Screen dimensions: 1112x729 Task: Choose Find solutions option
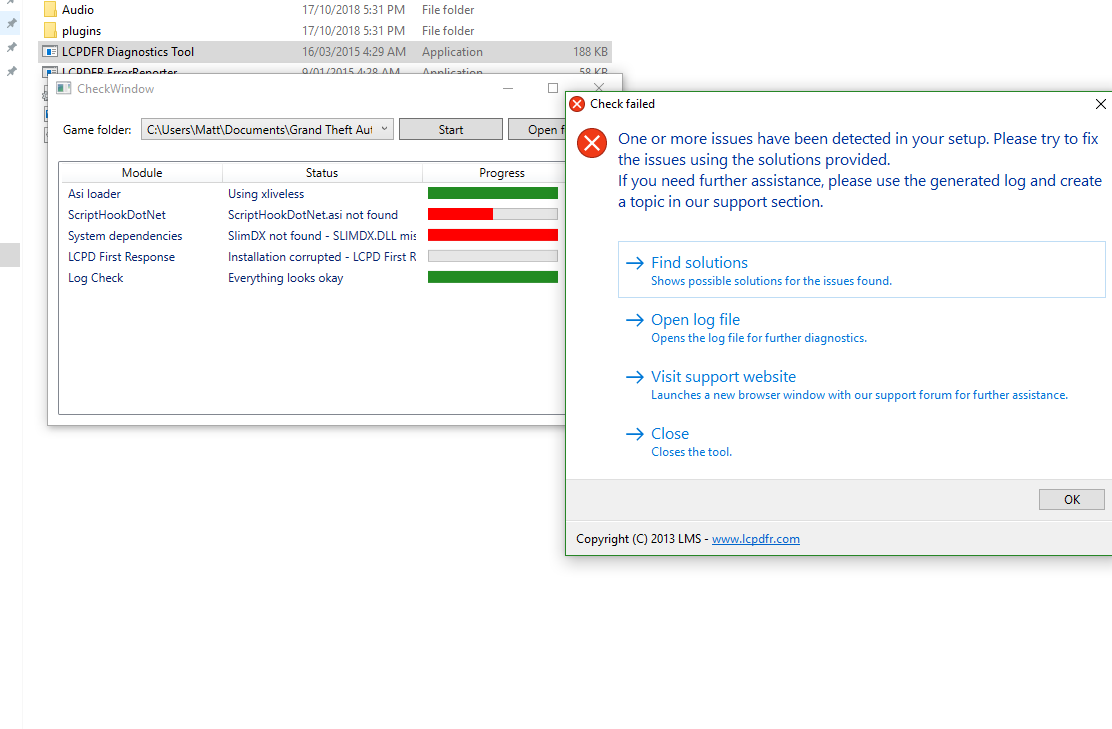pyautogui.click(x=862, y=269)
